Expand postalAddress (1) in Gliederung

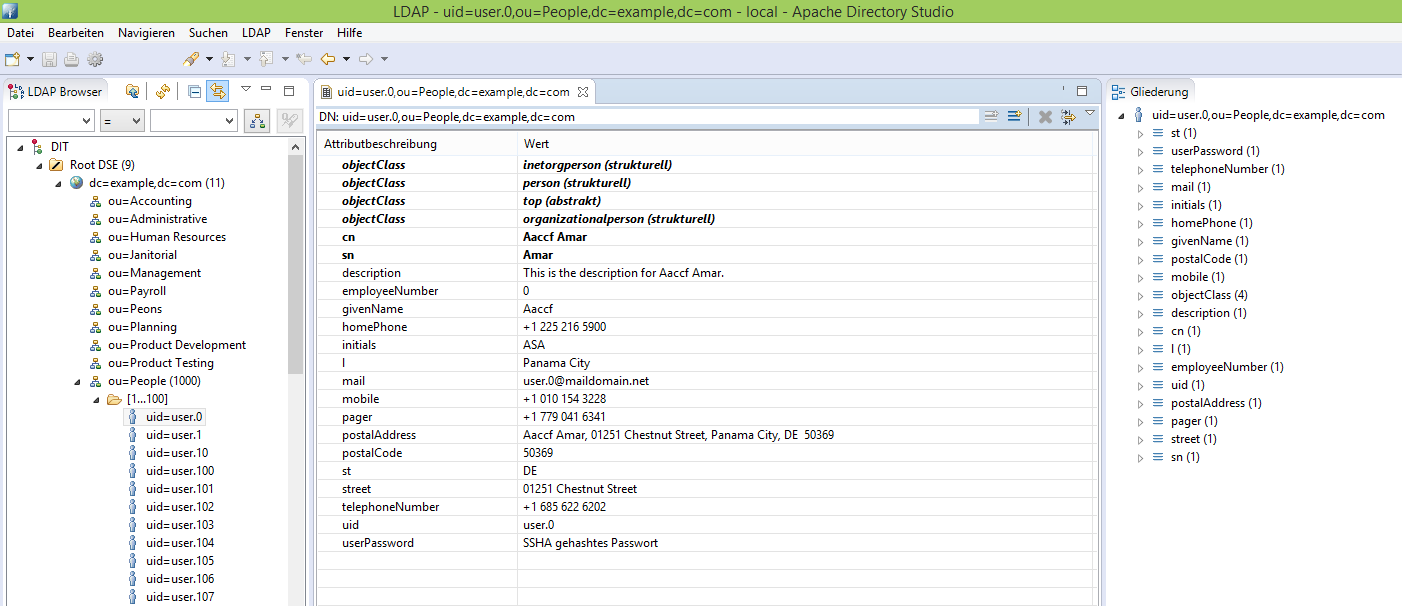click(1141, 403)
